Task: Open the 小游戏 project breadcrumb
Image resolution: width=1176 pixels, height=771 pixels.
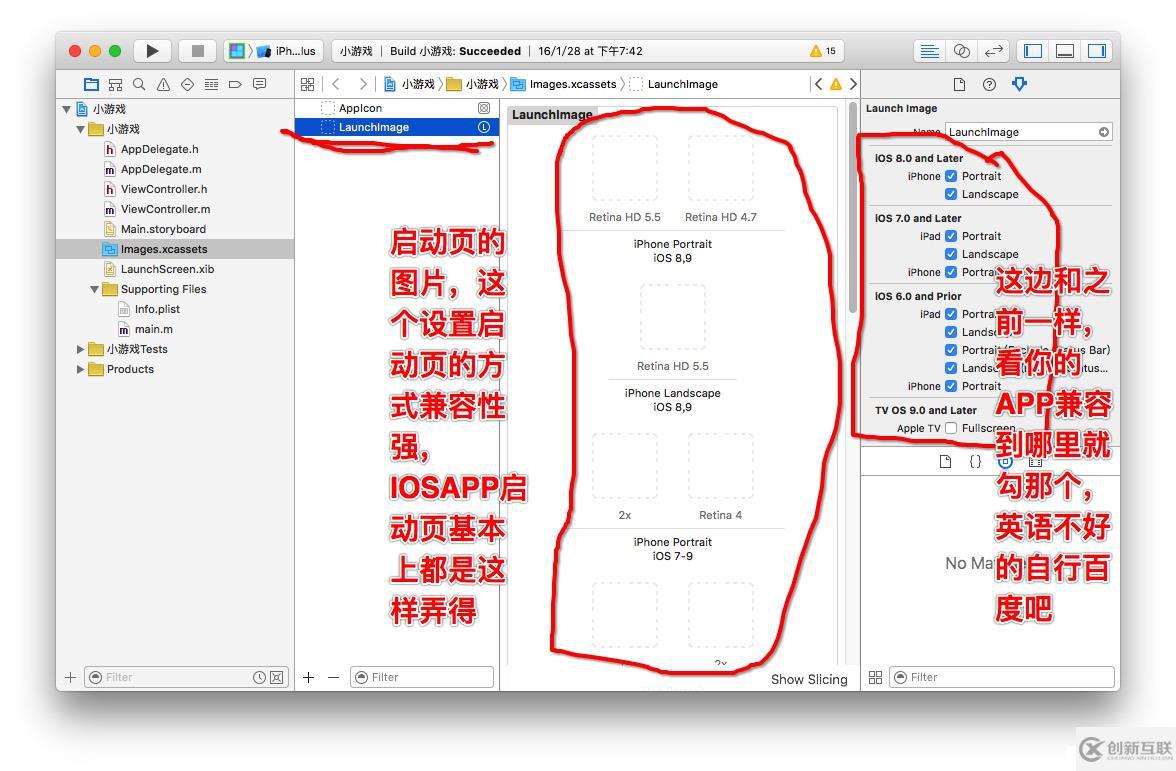Action: pyautogui.click(x=410, y=84)
